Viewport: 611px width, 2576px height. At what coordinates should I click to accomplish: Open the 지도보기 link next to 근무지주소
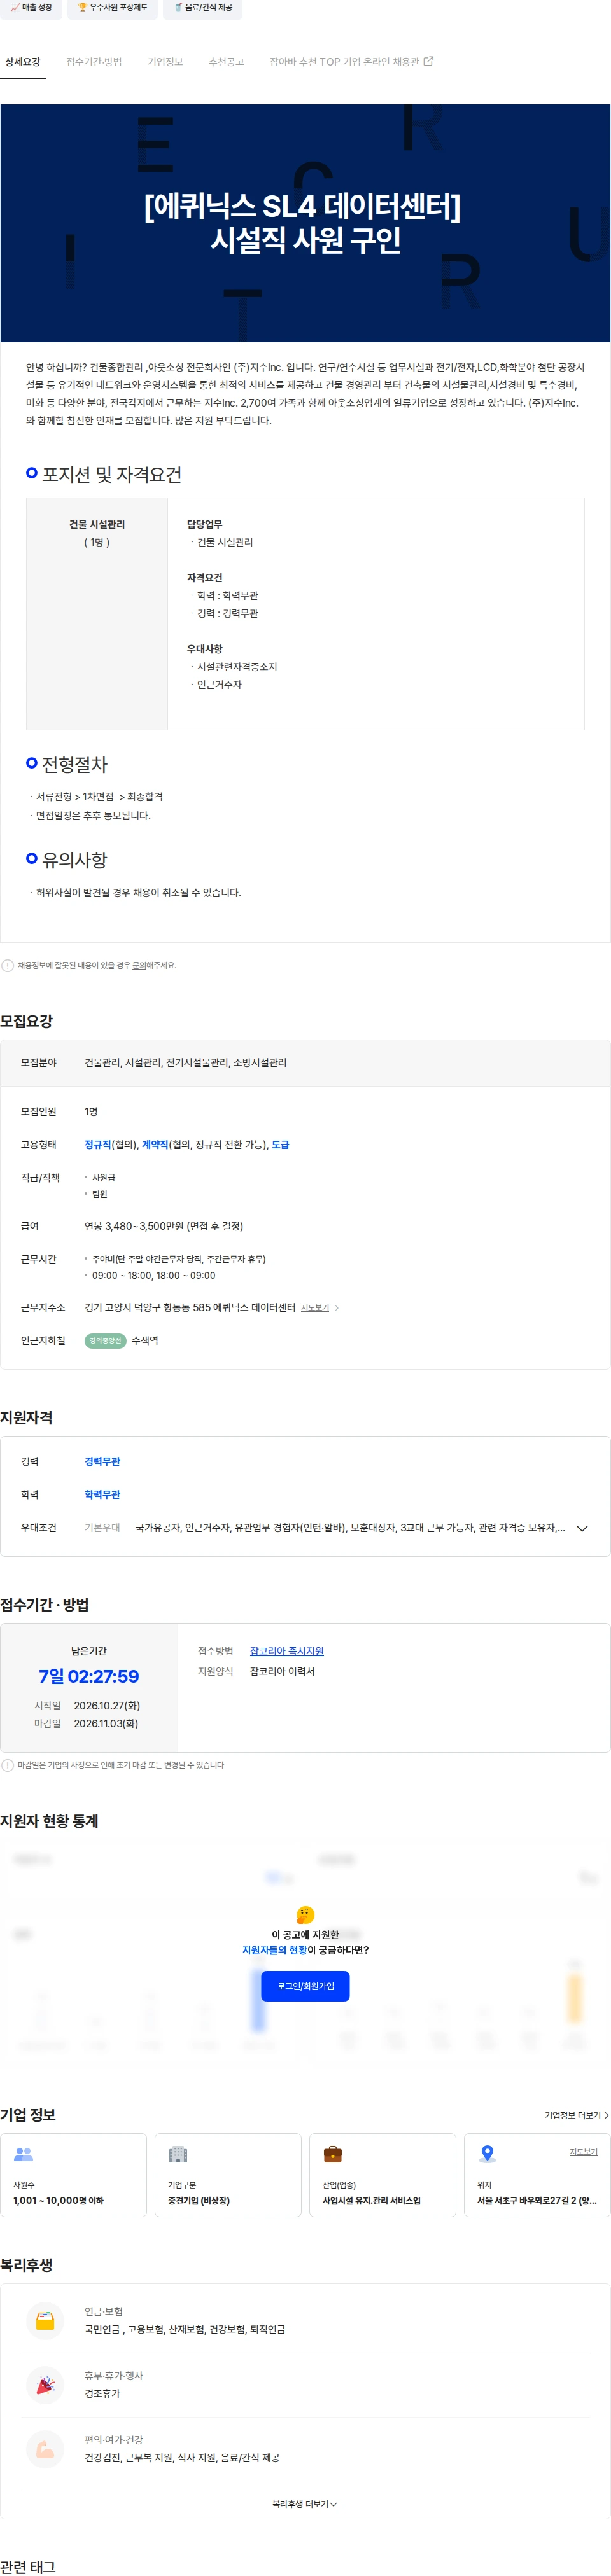[x=315, y=1308]
